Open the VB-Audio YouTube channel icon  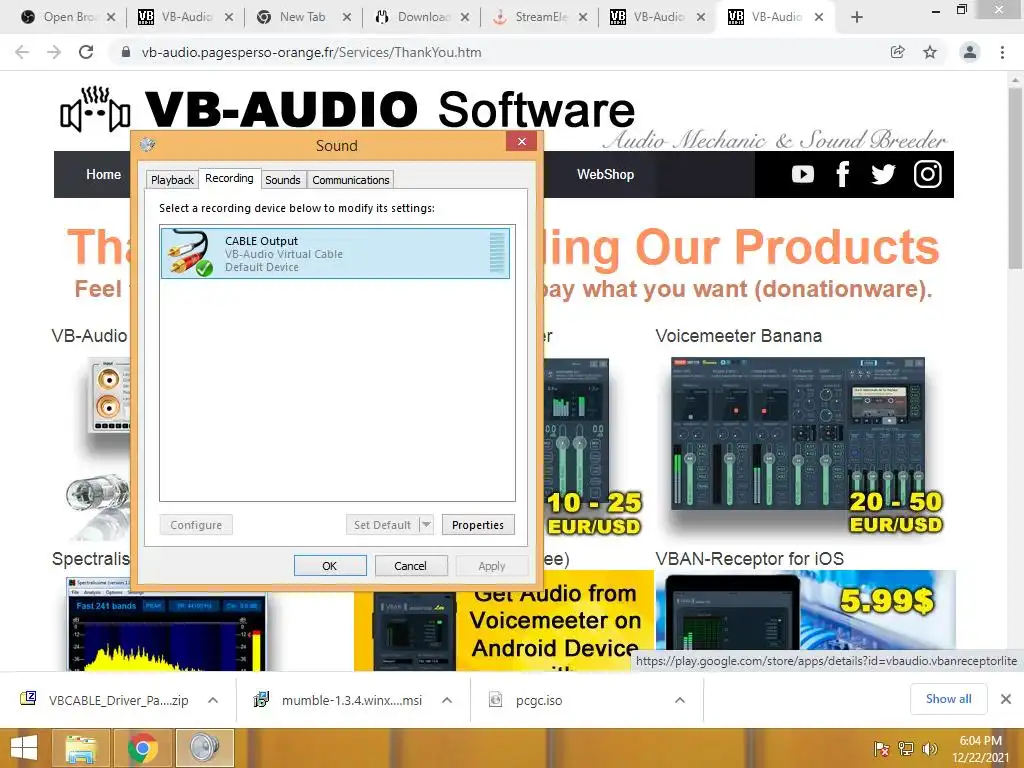click(x=803, y=174)
